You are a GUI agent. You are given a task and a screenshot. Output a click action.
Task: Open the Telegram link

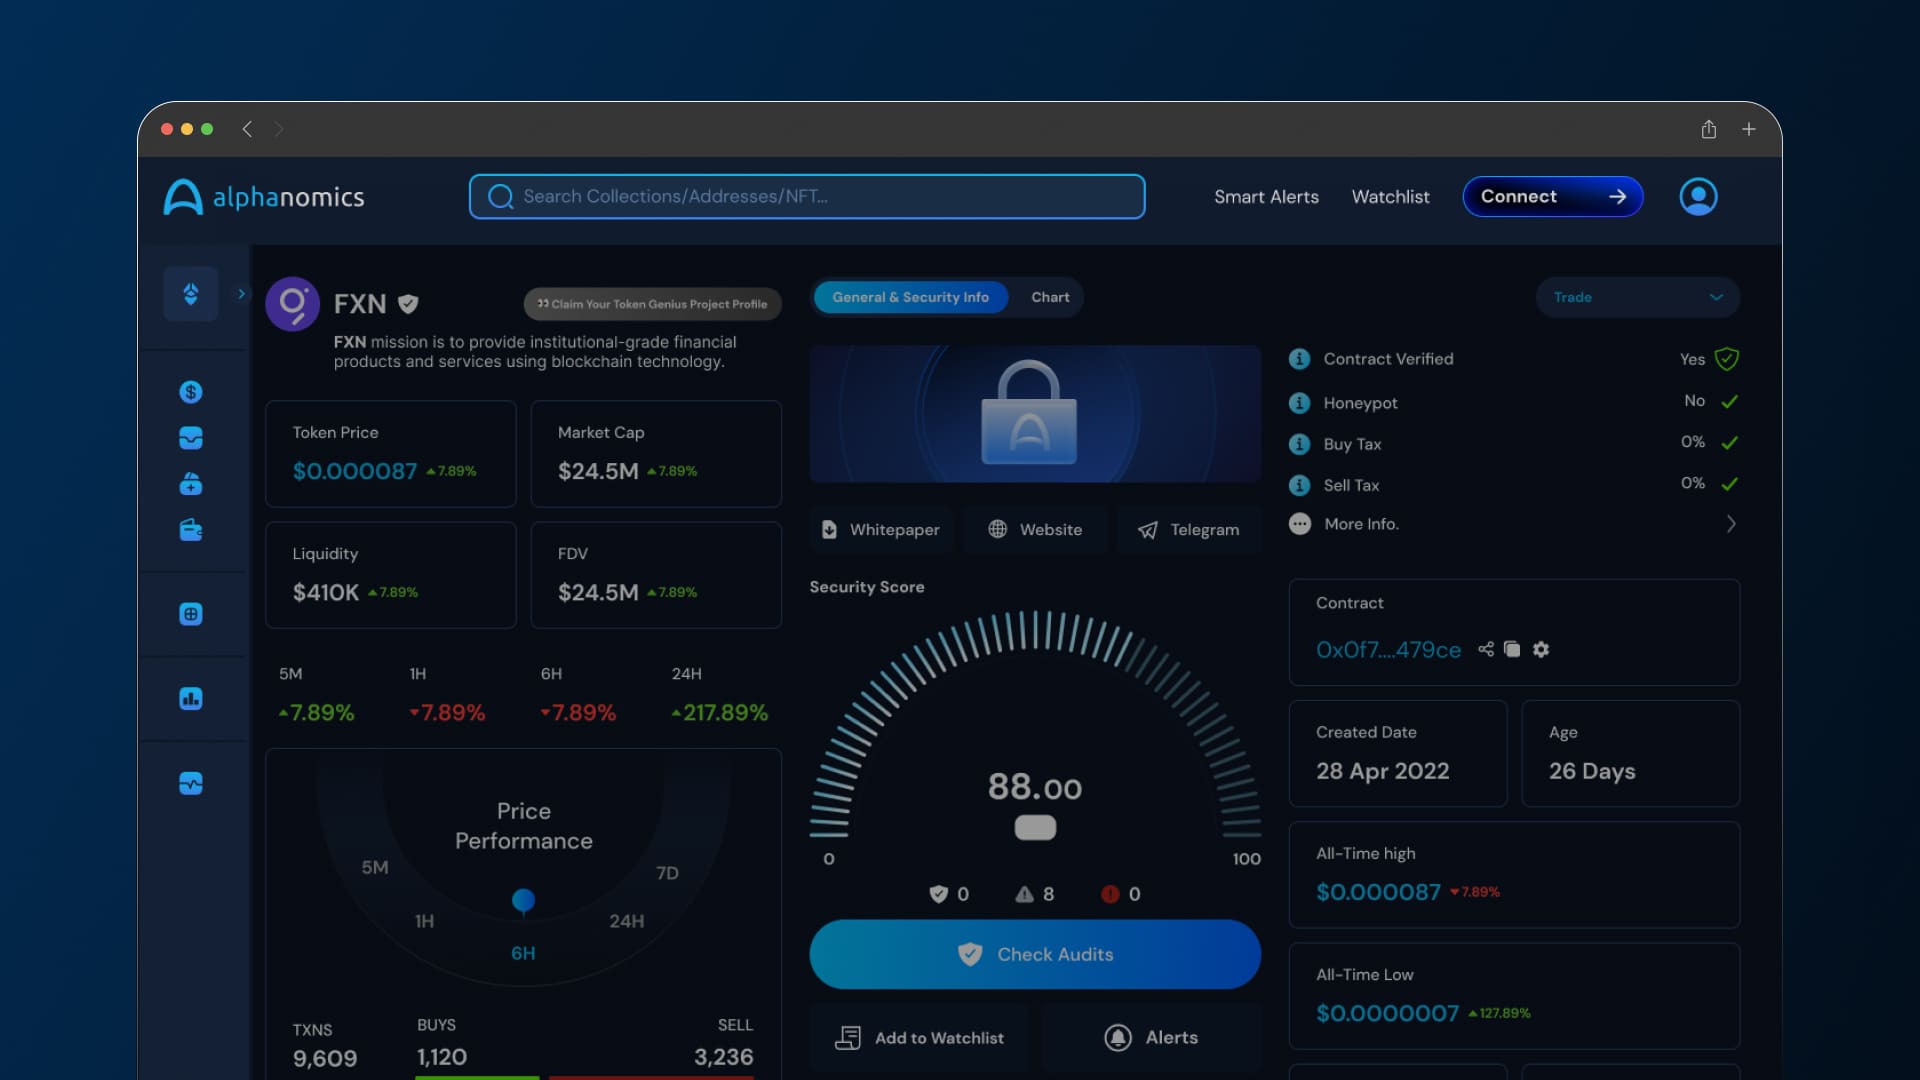point(1189,530)
